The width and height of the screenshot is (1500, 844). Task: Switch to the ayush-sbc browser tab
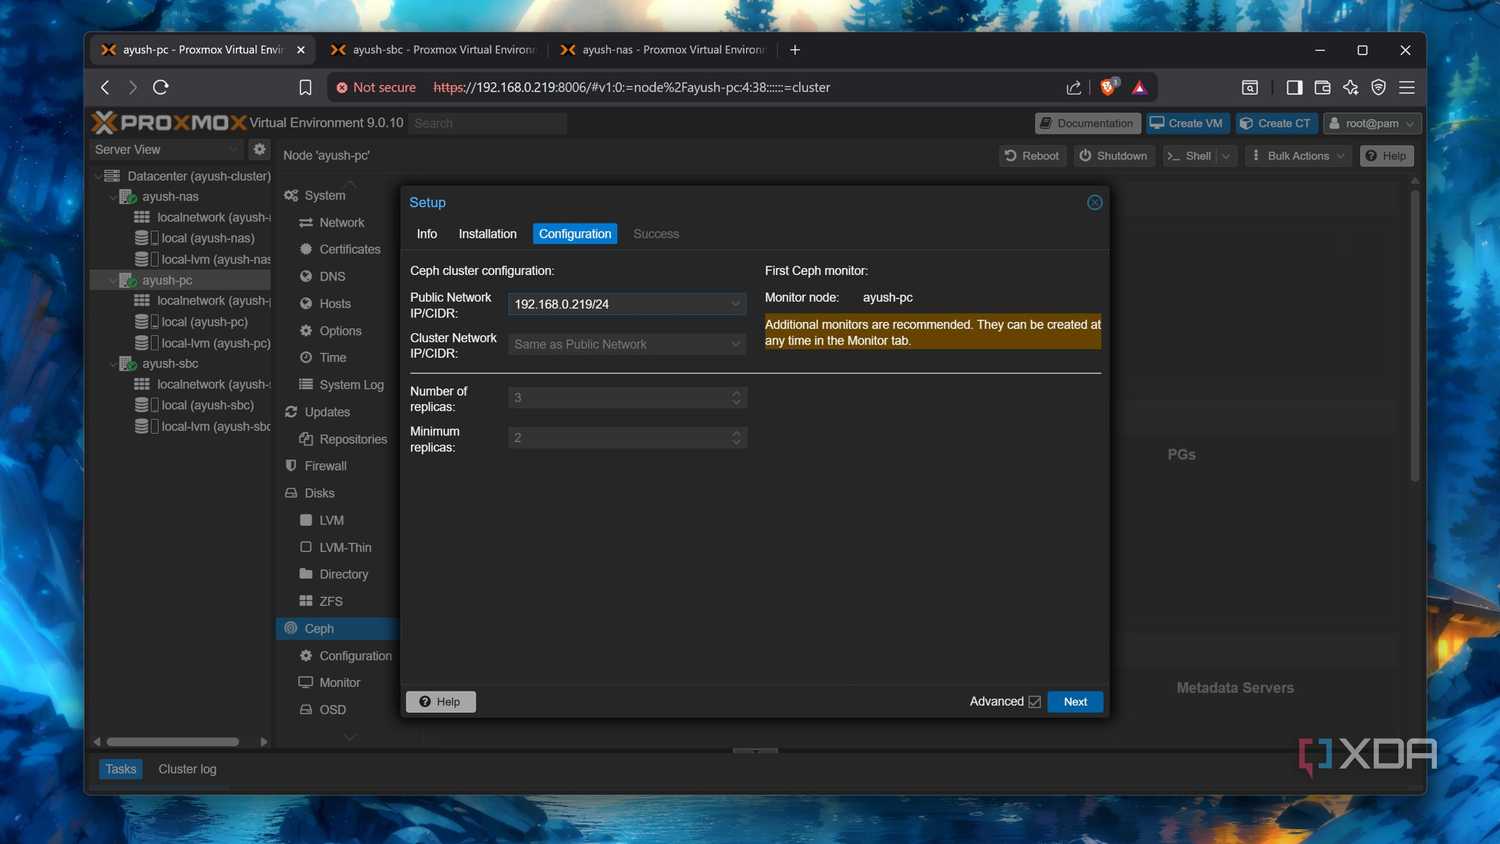tap(434, 49)
